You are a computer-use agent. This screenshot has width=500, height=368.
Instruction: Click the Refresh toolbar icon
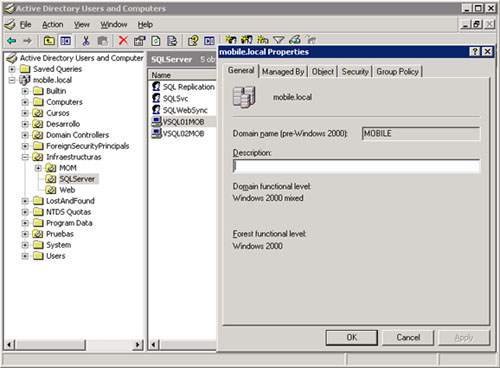(x=156, y=41)
